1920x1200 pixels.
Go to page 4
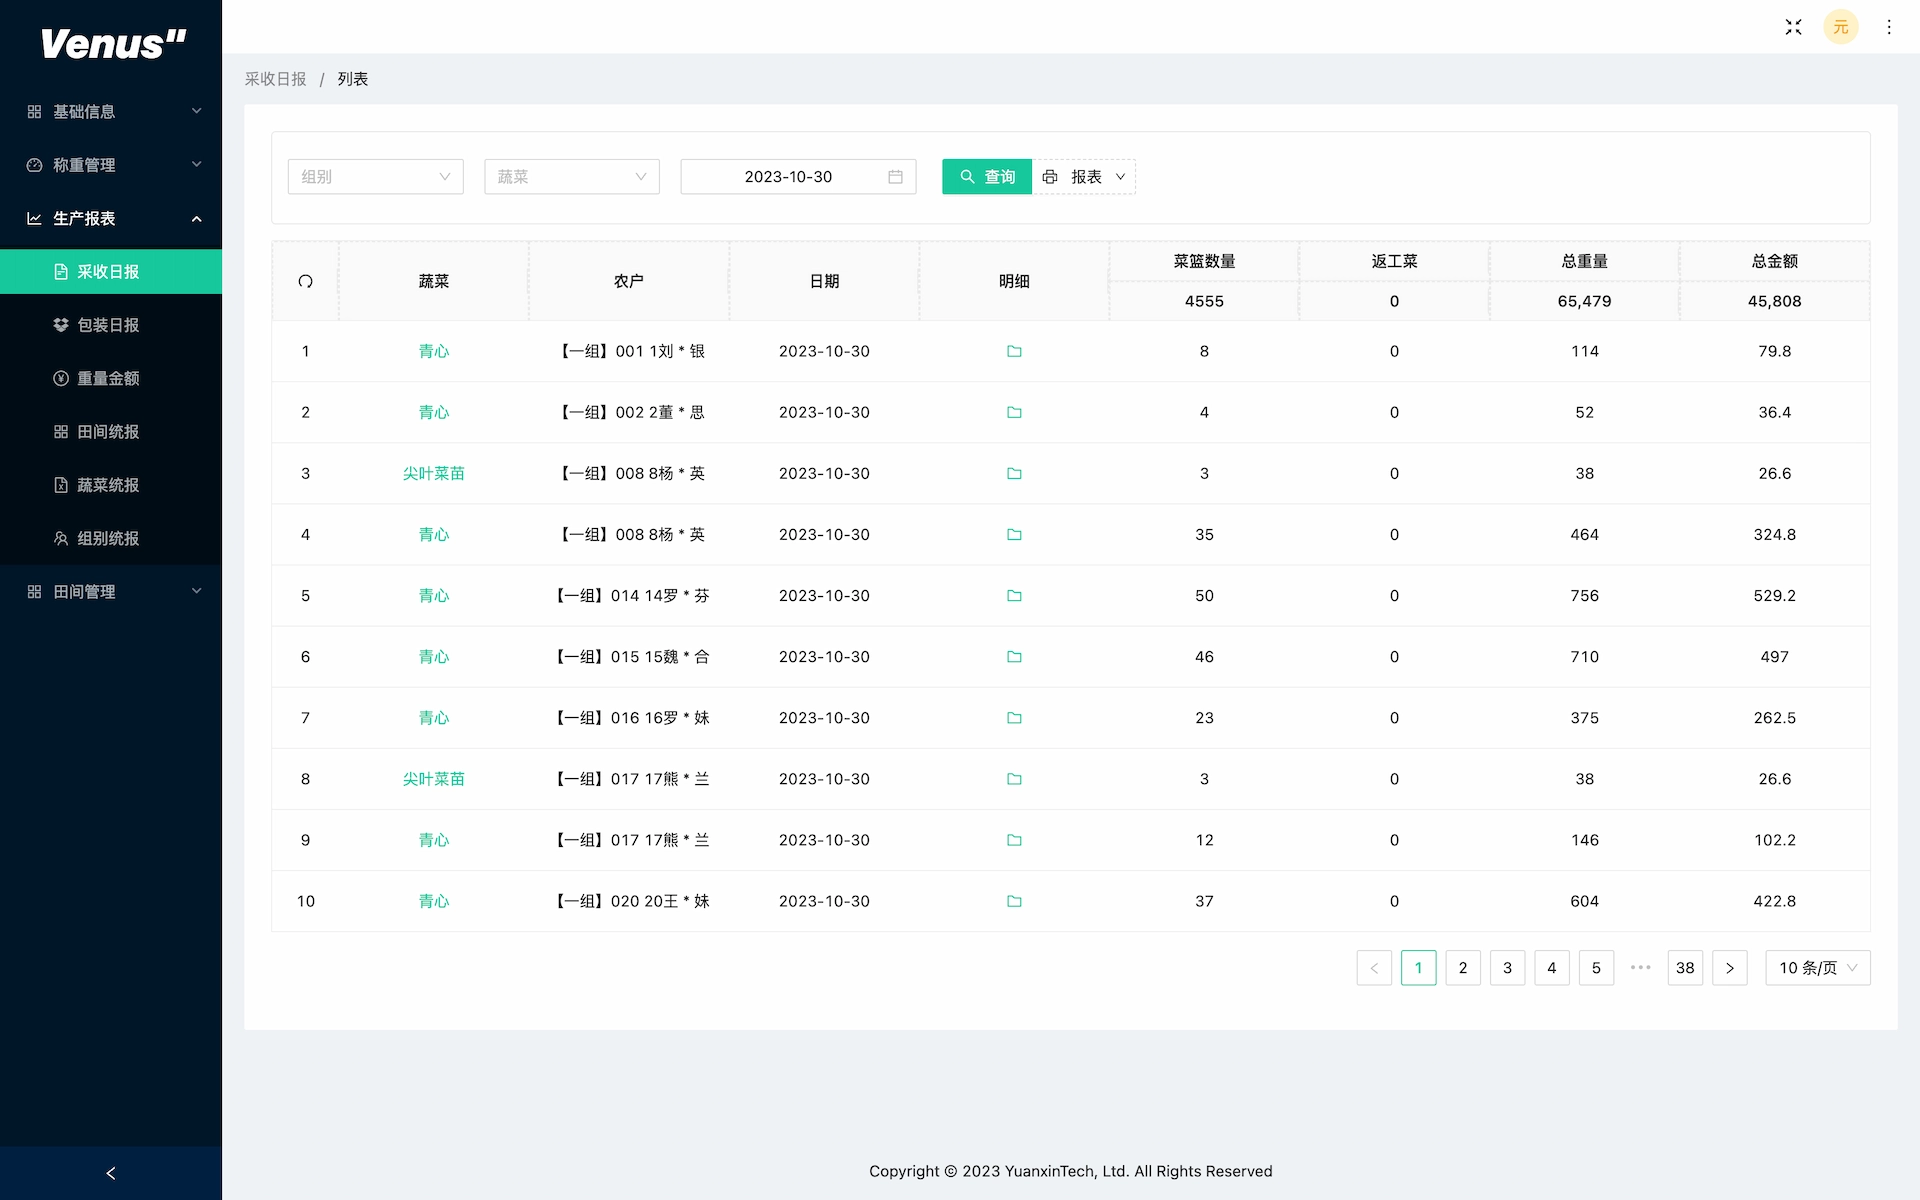click(x=1552, y=967)
